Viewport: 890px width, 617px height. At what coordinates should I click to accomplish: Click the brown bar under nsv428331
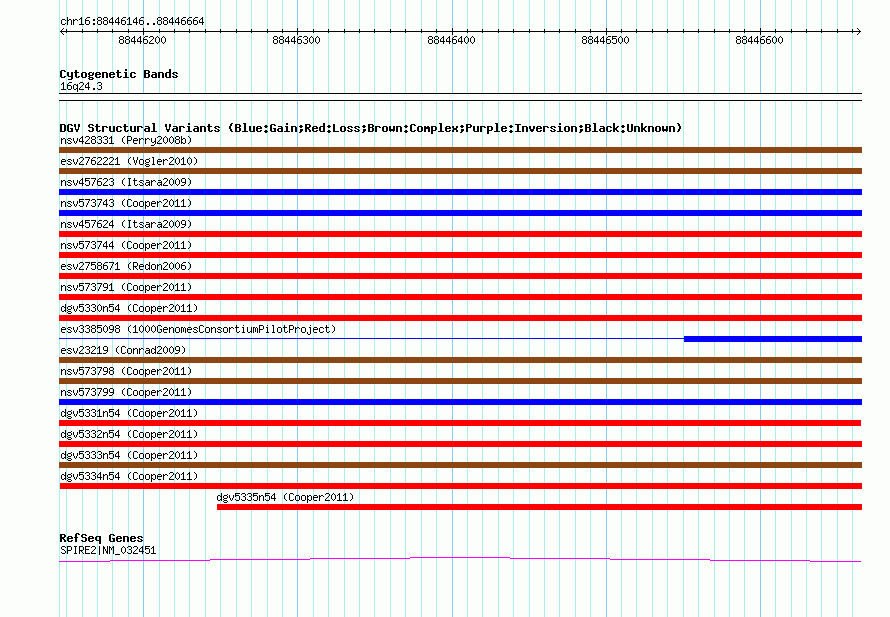pos(460,150)
